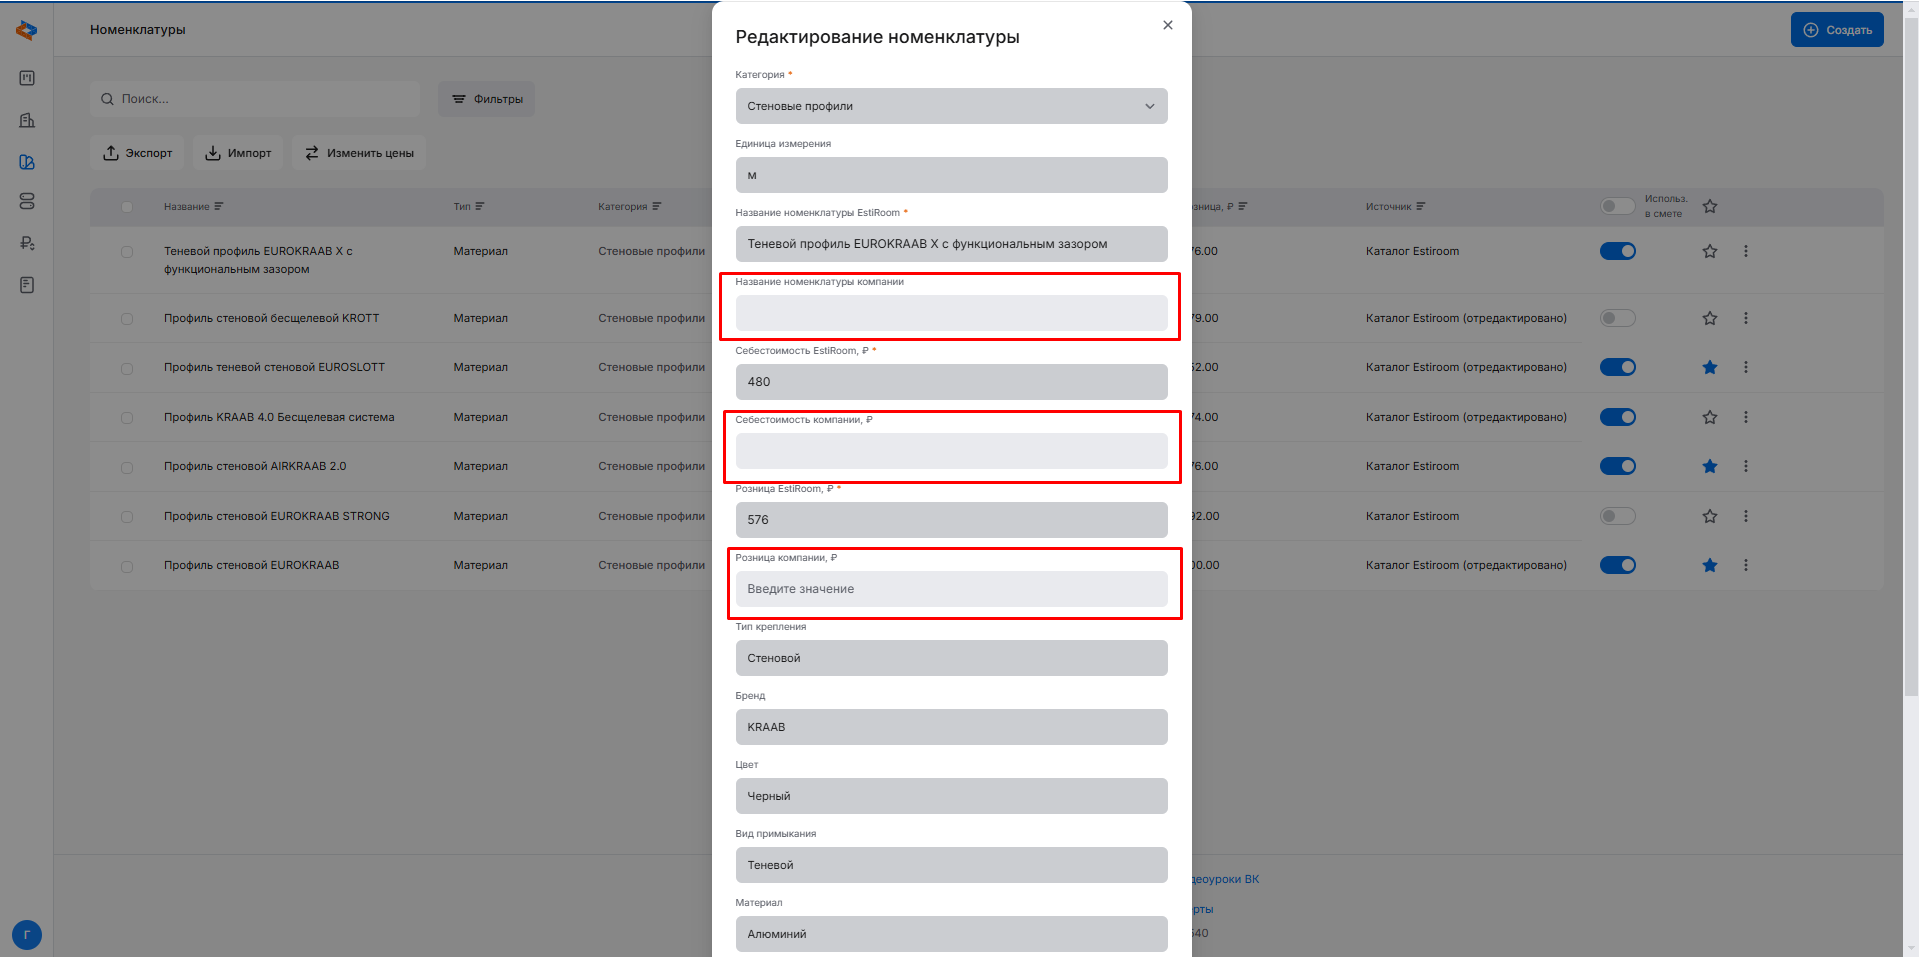Viewport: 1919px width, 957px height.
Task: Close the Редактирование номенклатуры dialog
Action: click(x=1167, y=25)
